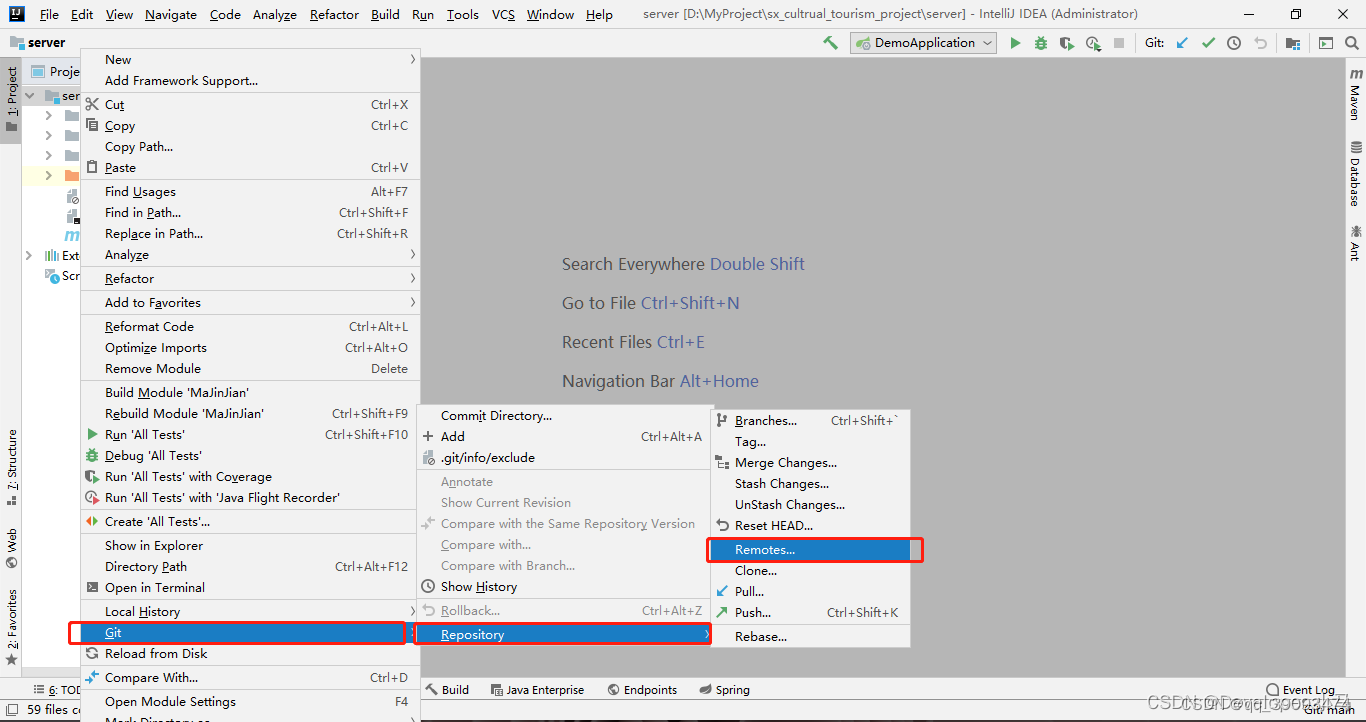This screenshot has height=722, width=1366.
Task: Click Commit Directory... in Git menu
Action: point(563,416)
